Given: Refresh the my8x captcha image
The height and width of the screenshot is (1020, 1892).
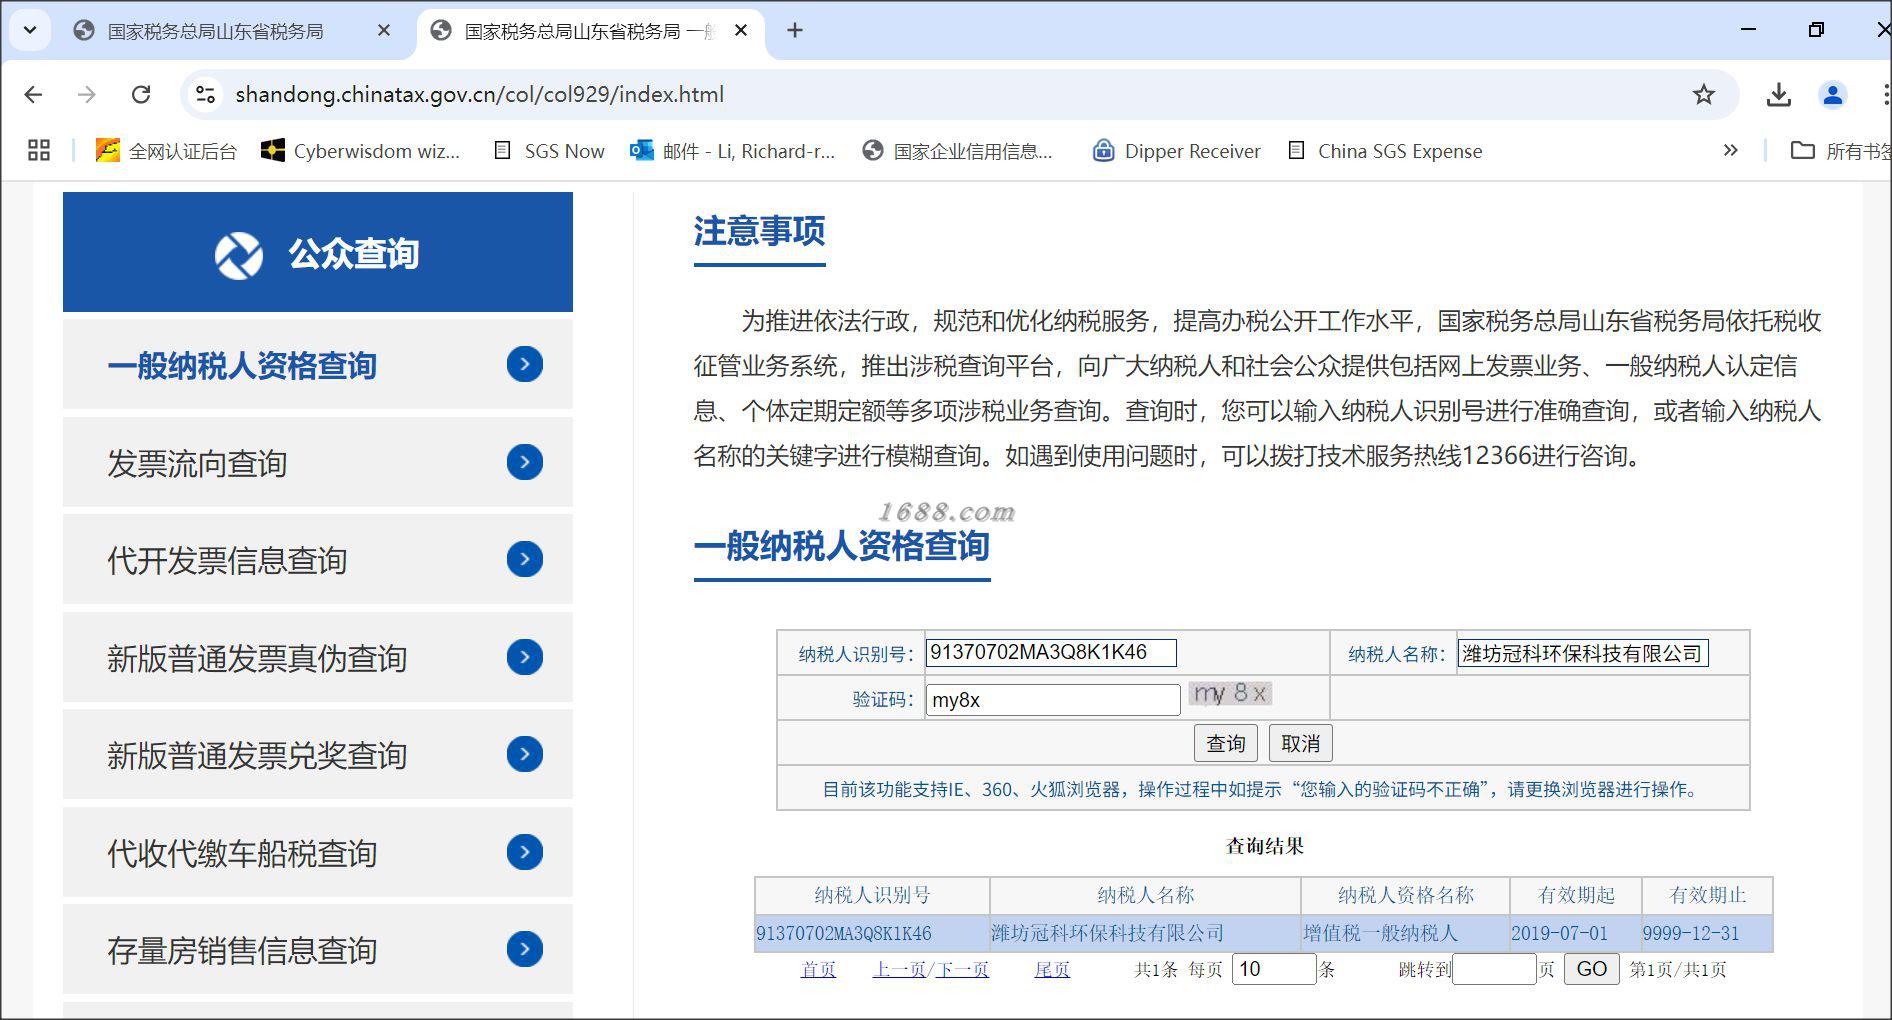Looking at the screenshot, I should coord(1230,693).
